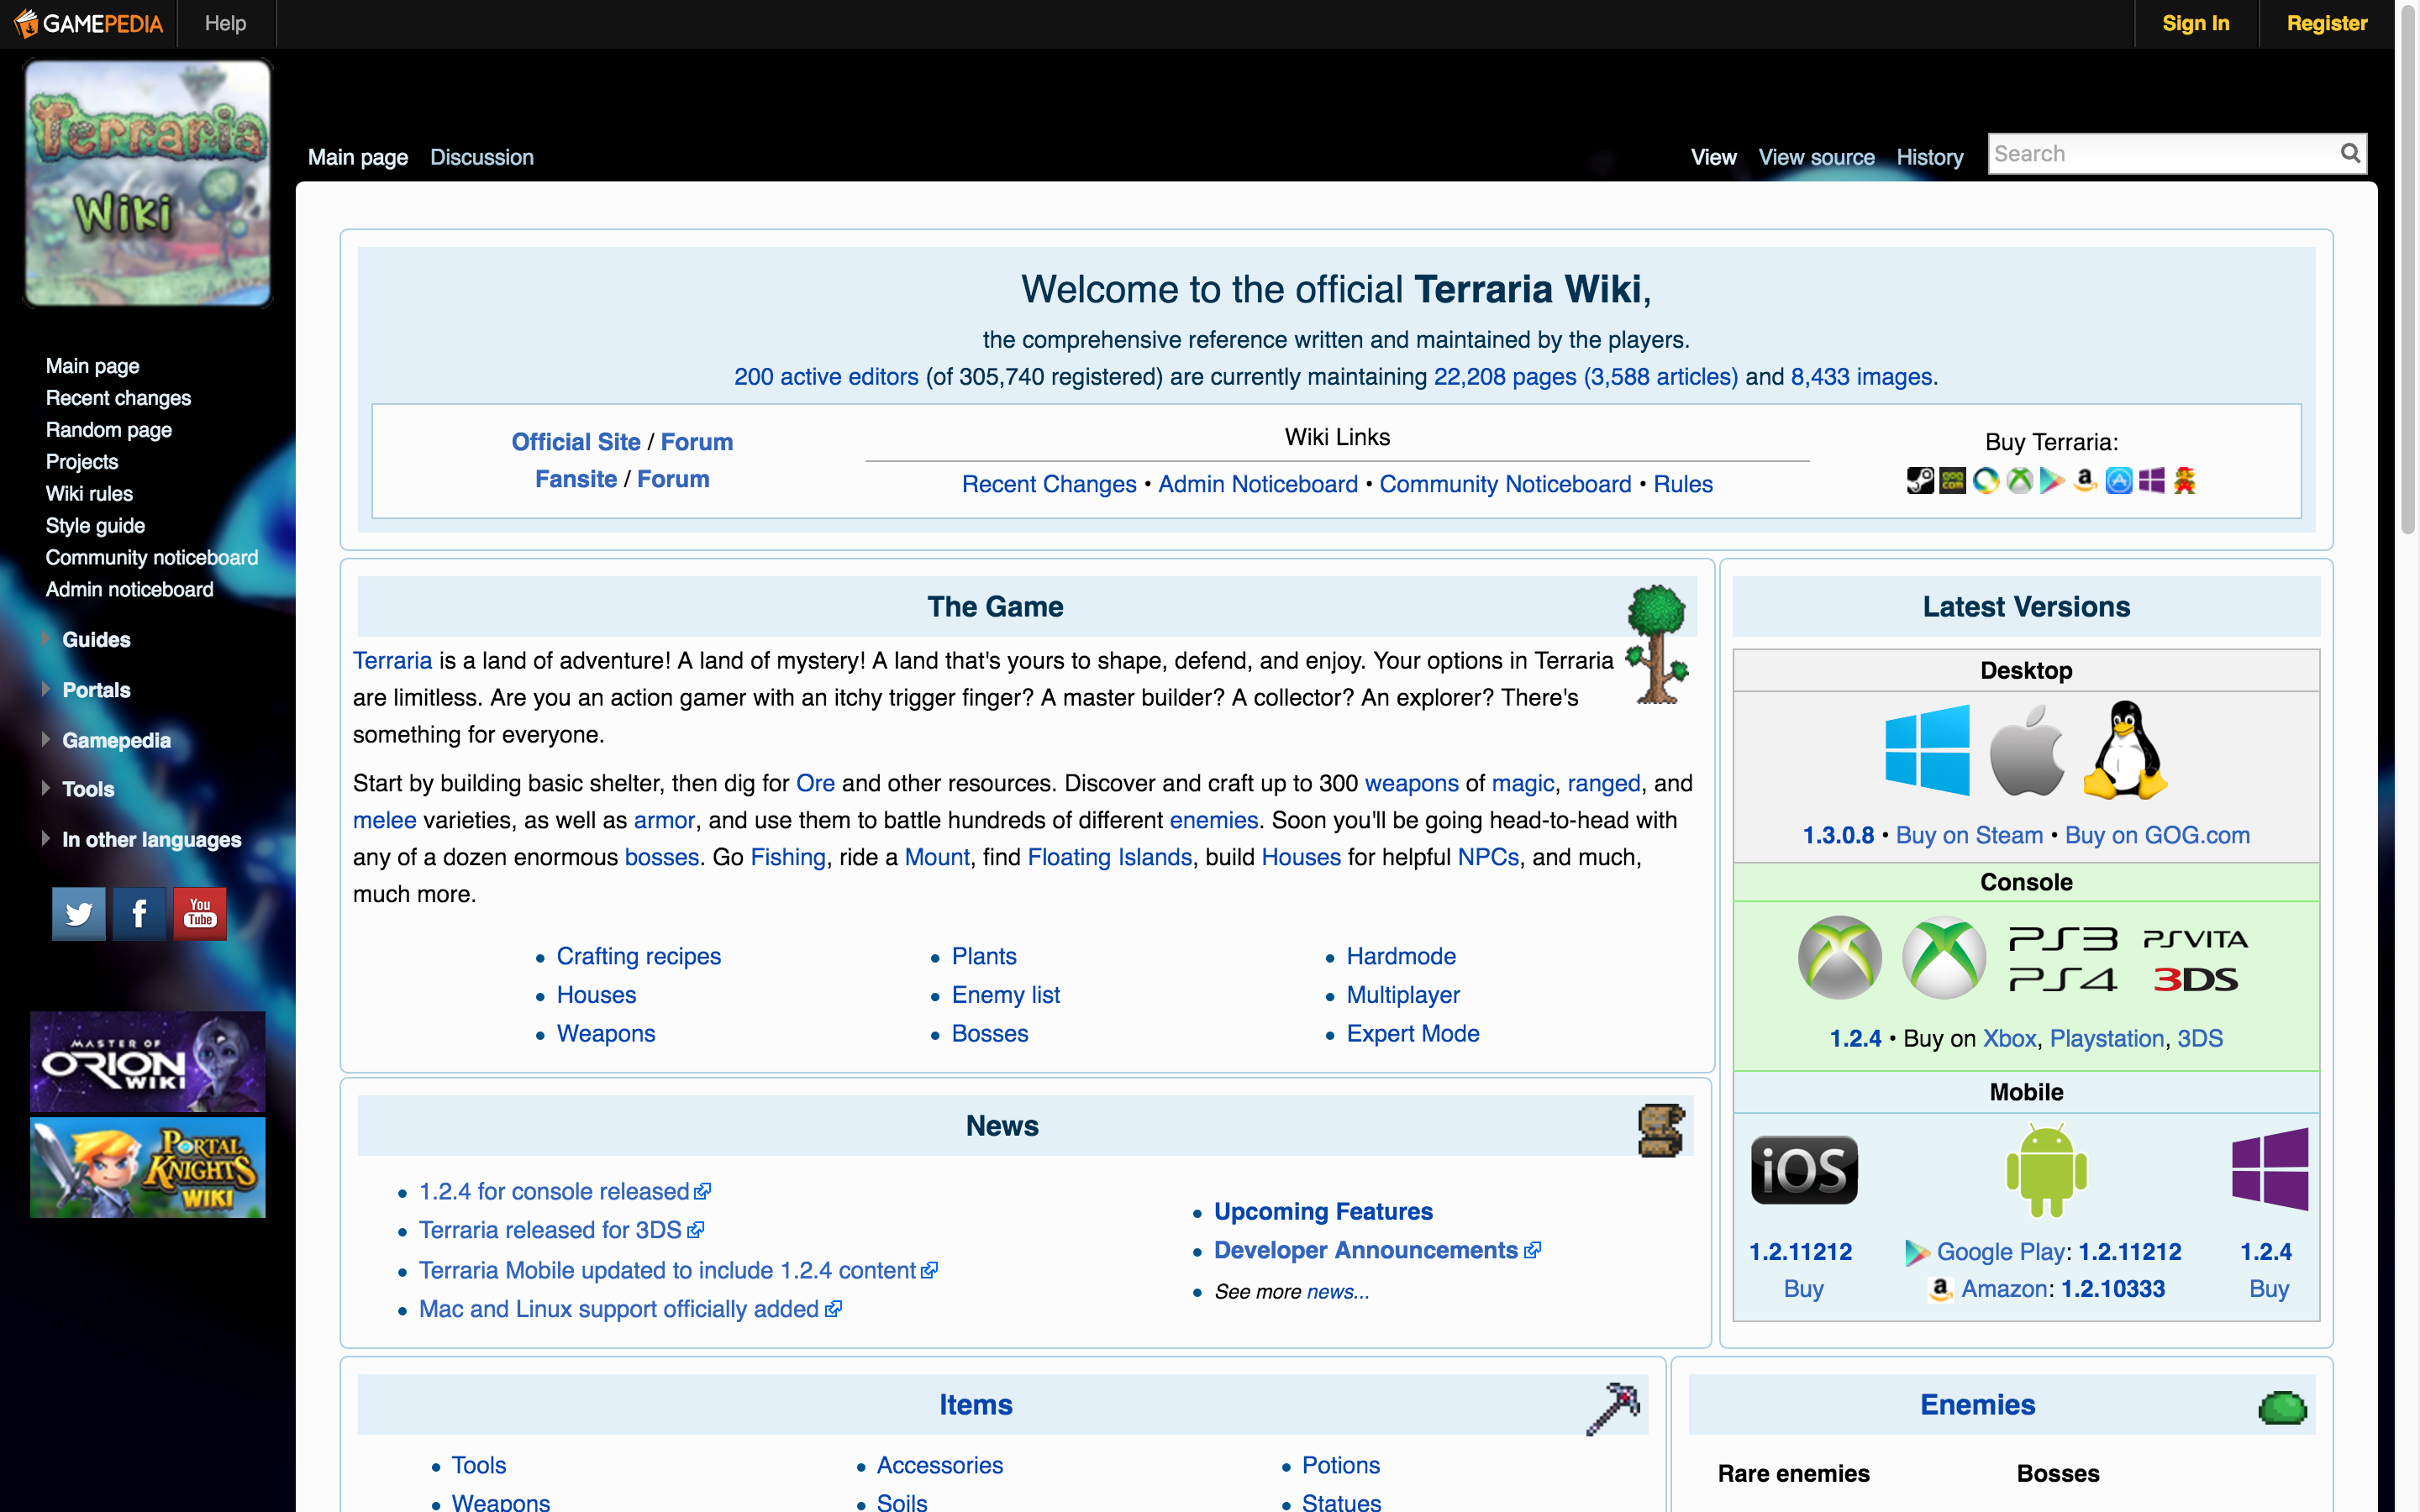This screenshot has height=1512, width=2420.
Task: Click the small Xbox icon under Buy Terraria
Action: pyautogui.click(x=2019, y=481)
